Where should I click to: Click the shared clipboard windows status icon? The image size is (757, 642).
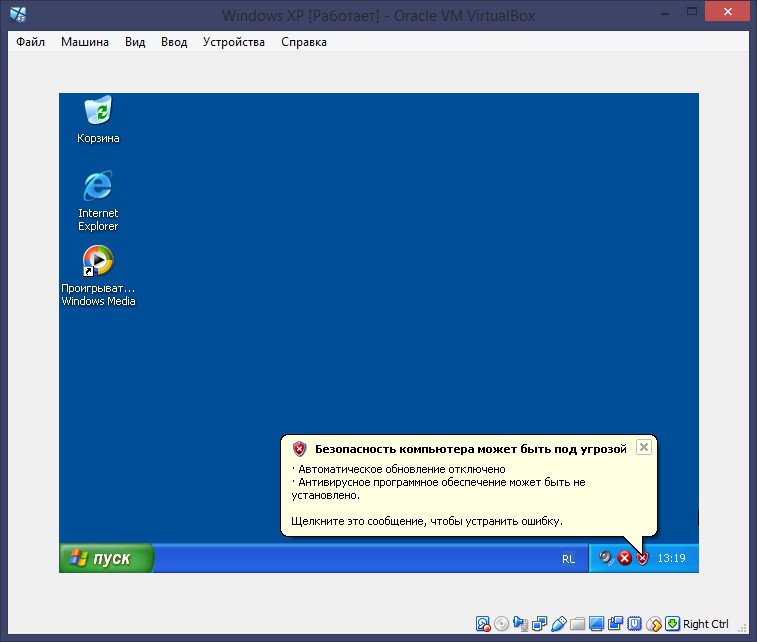tap(616, 624)
